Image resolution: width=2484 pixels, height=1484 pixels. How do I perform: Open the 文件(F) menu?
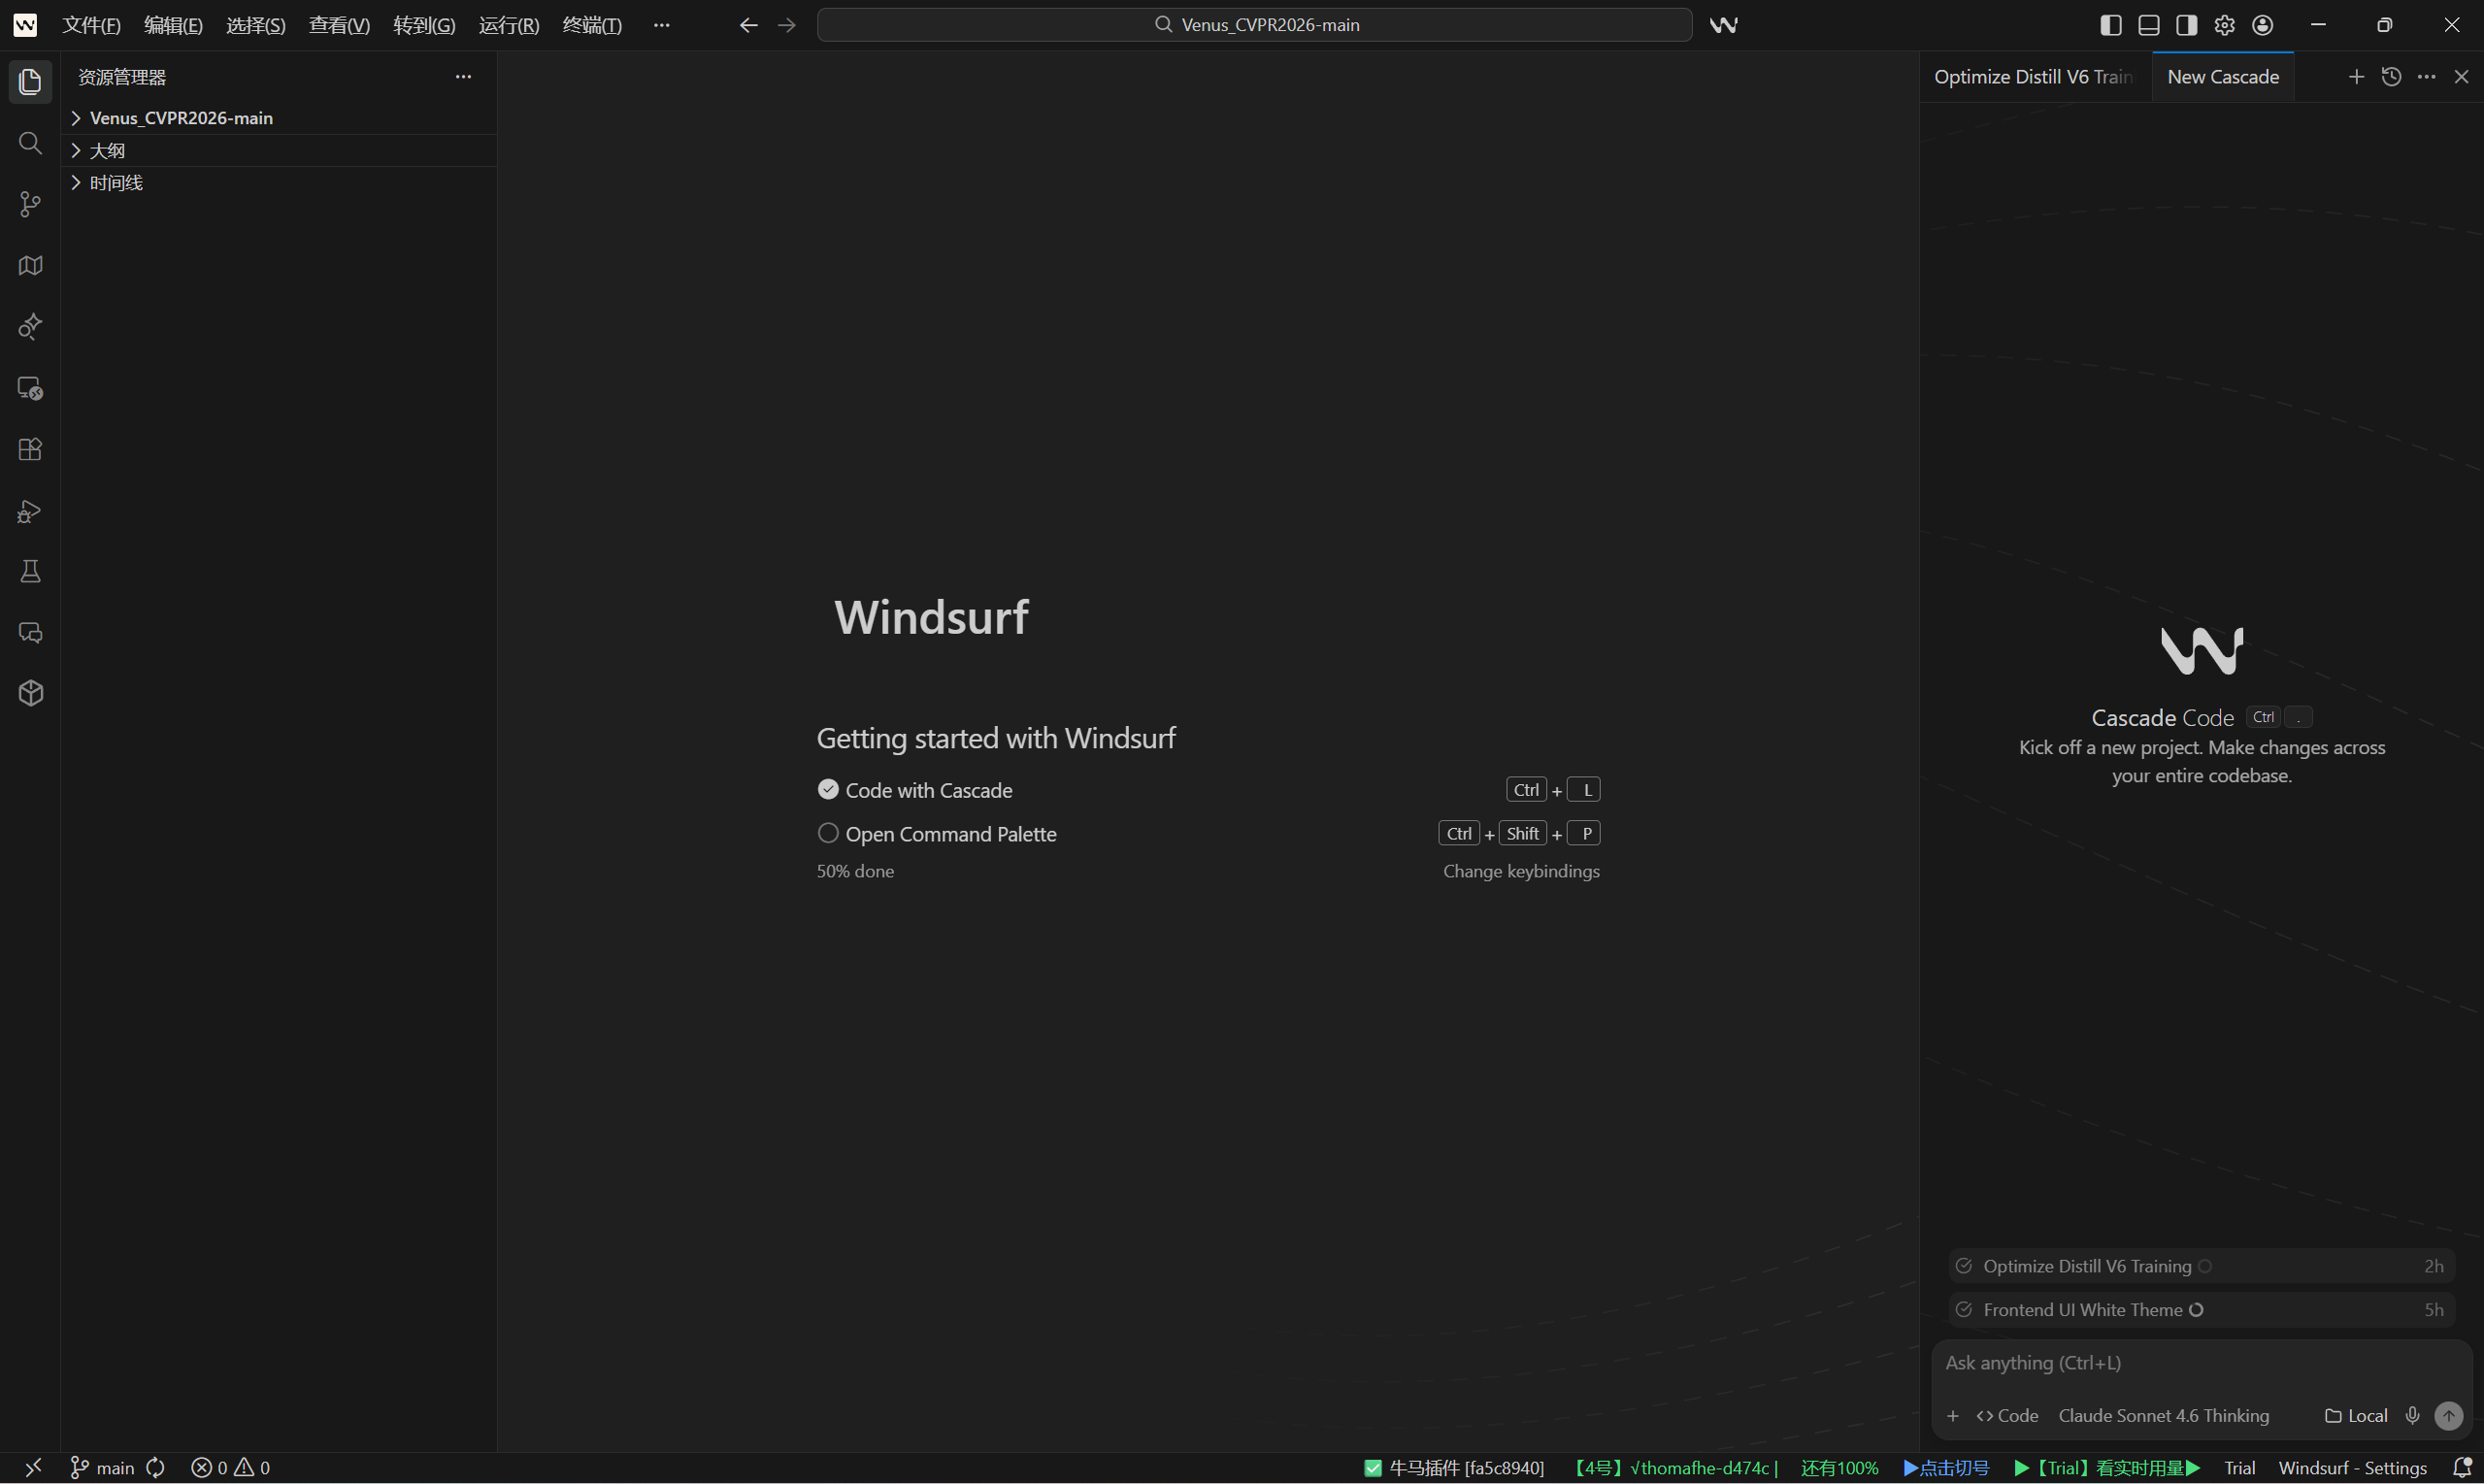click(91, 25)
